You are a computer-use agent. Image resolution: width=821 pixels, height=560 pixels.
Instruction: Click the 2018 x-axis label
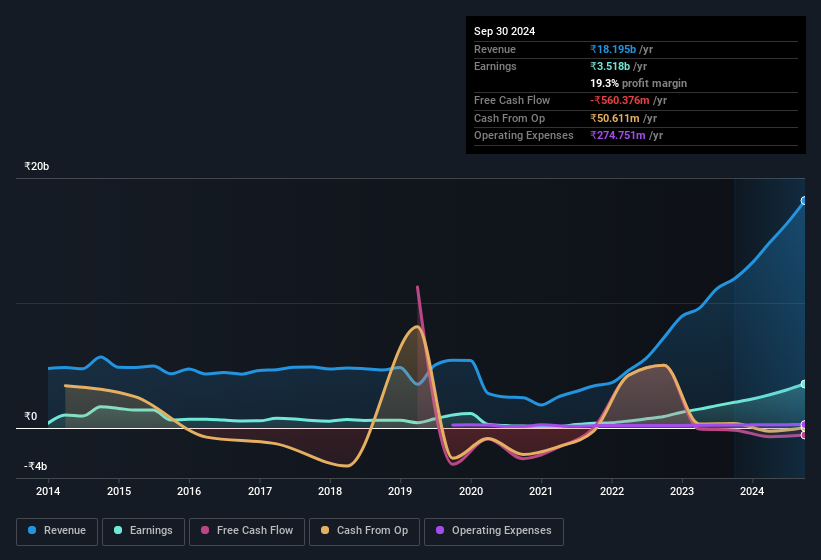[330, 491]
